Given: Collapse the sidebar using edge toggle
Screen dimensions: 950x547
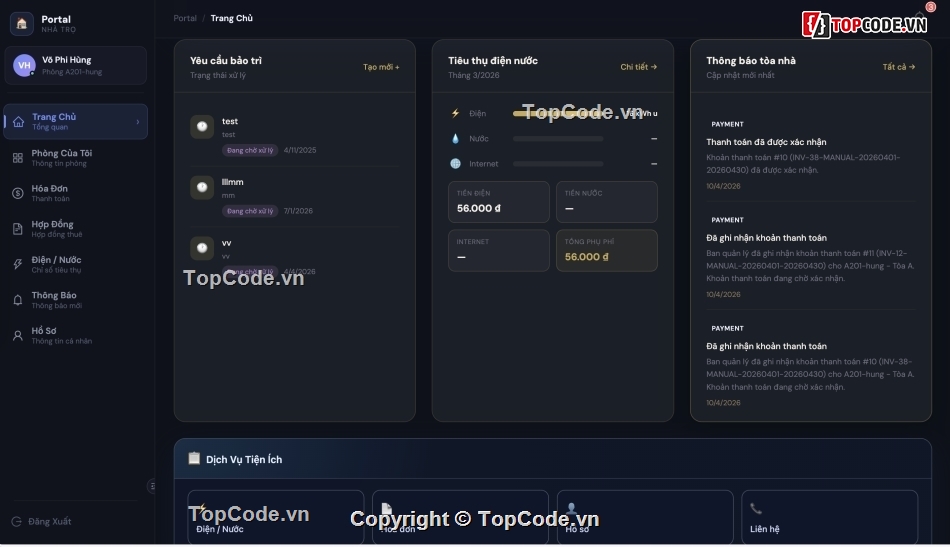Looking at the screenshot, I should click(151, 486).
